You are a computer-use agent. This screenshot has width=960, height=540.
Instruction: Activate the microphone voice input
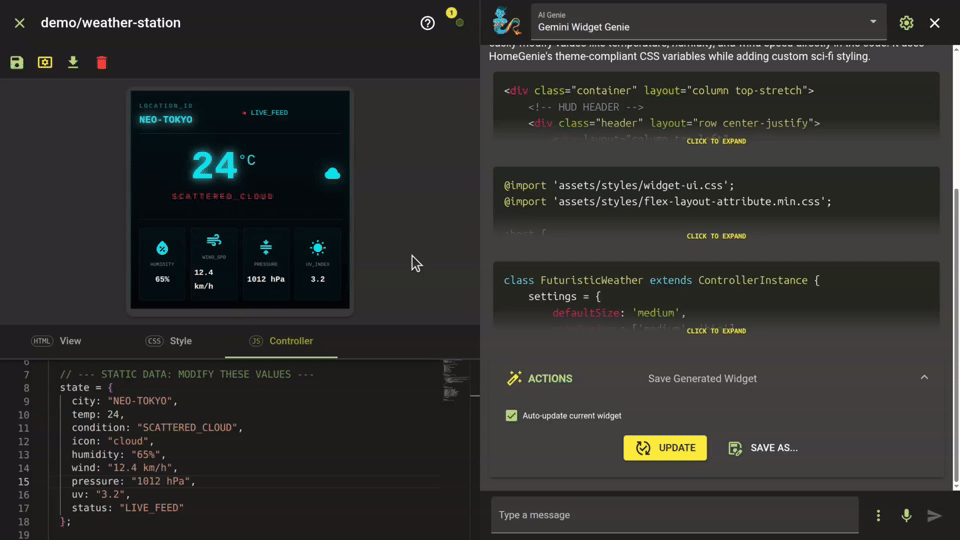(906, 516)
